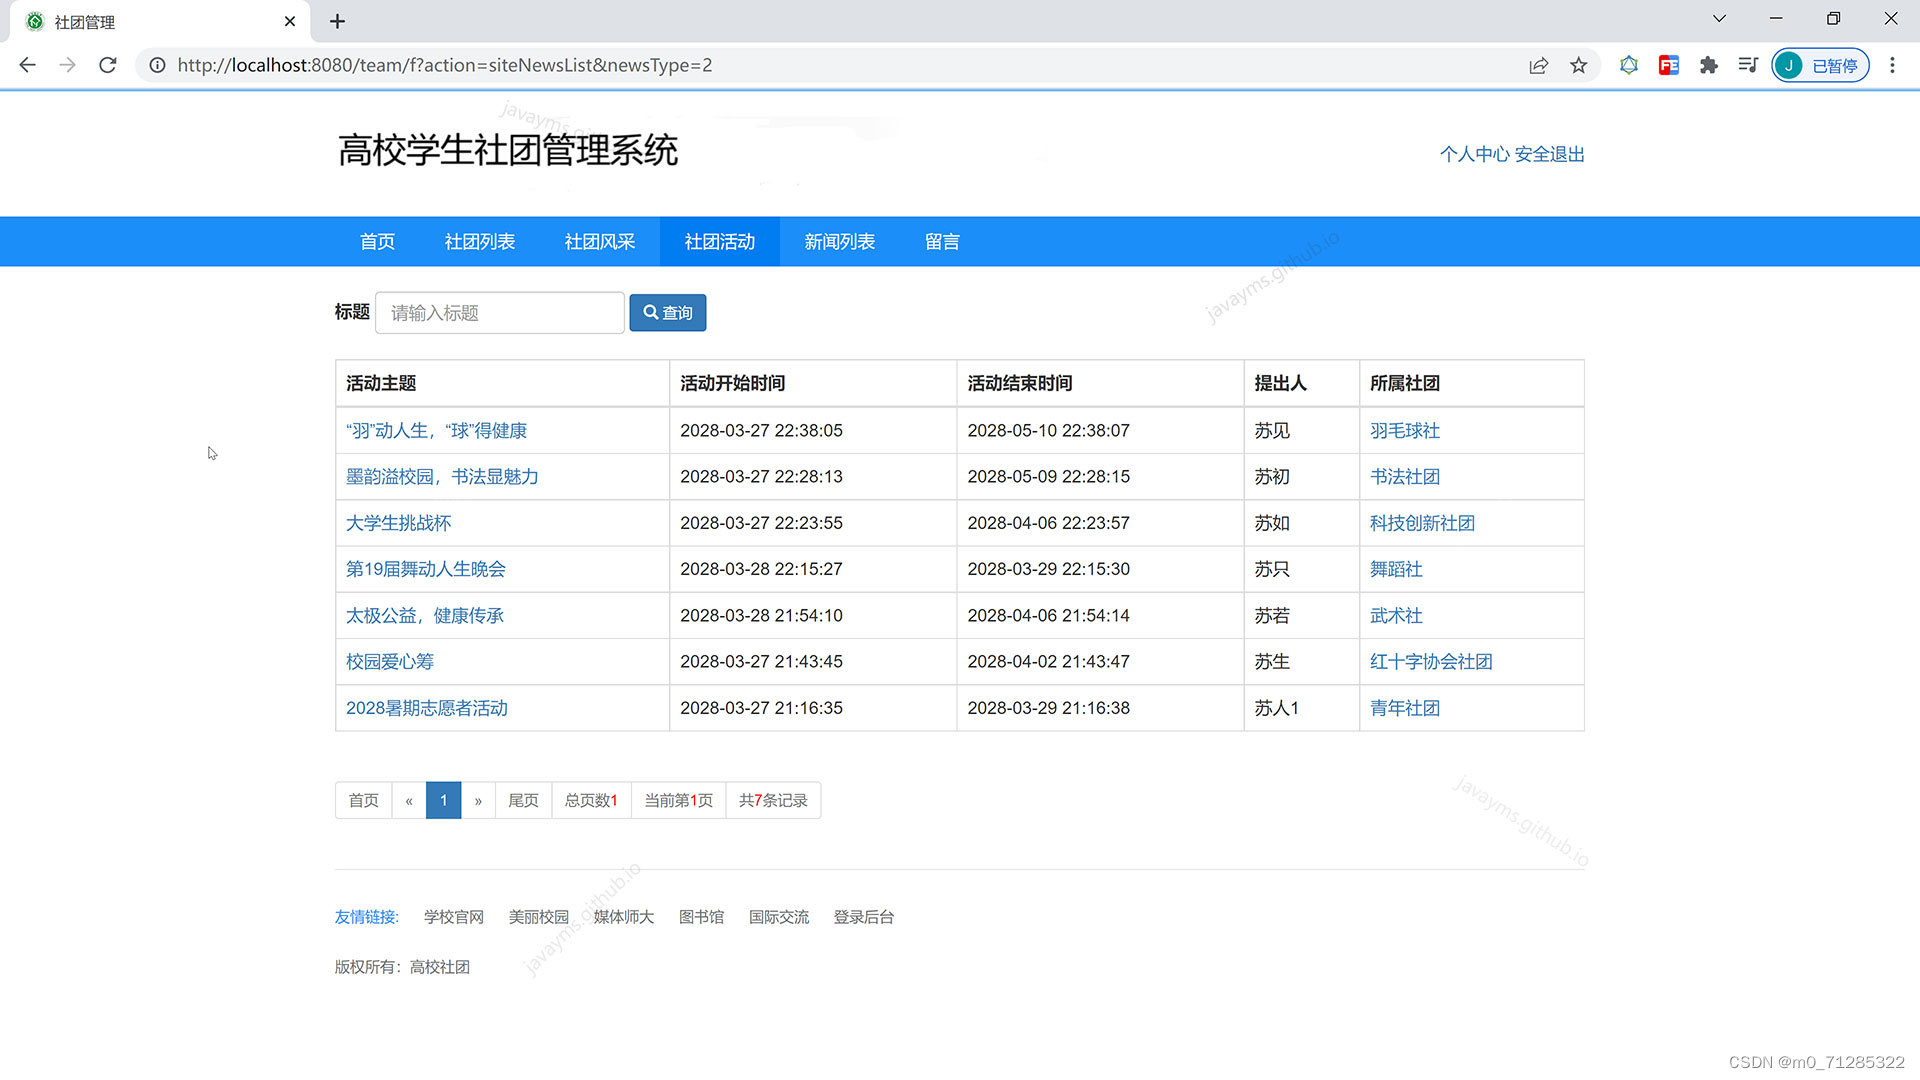Screen dimensions: 1920x1080
Task: Bookmark page with star icon
Action: click(1578, 65)
